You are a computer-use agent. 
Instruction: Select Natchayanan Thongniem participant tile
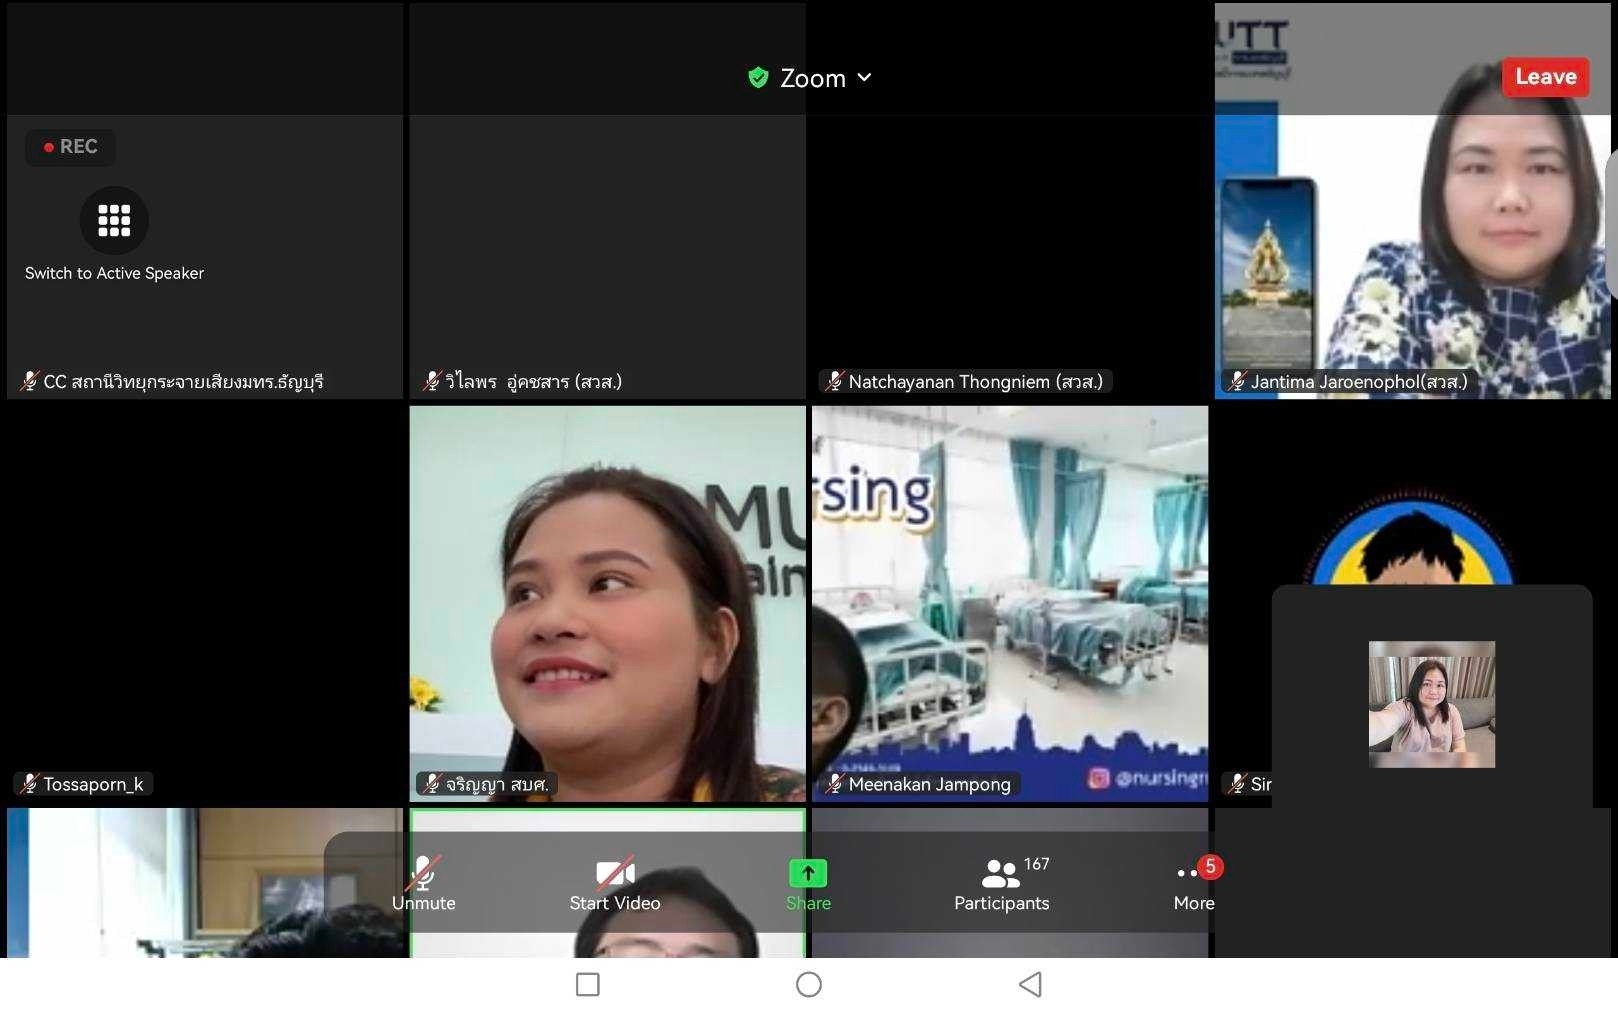(1010, 200)
